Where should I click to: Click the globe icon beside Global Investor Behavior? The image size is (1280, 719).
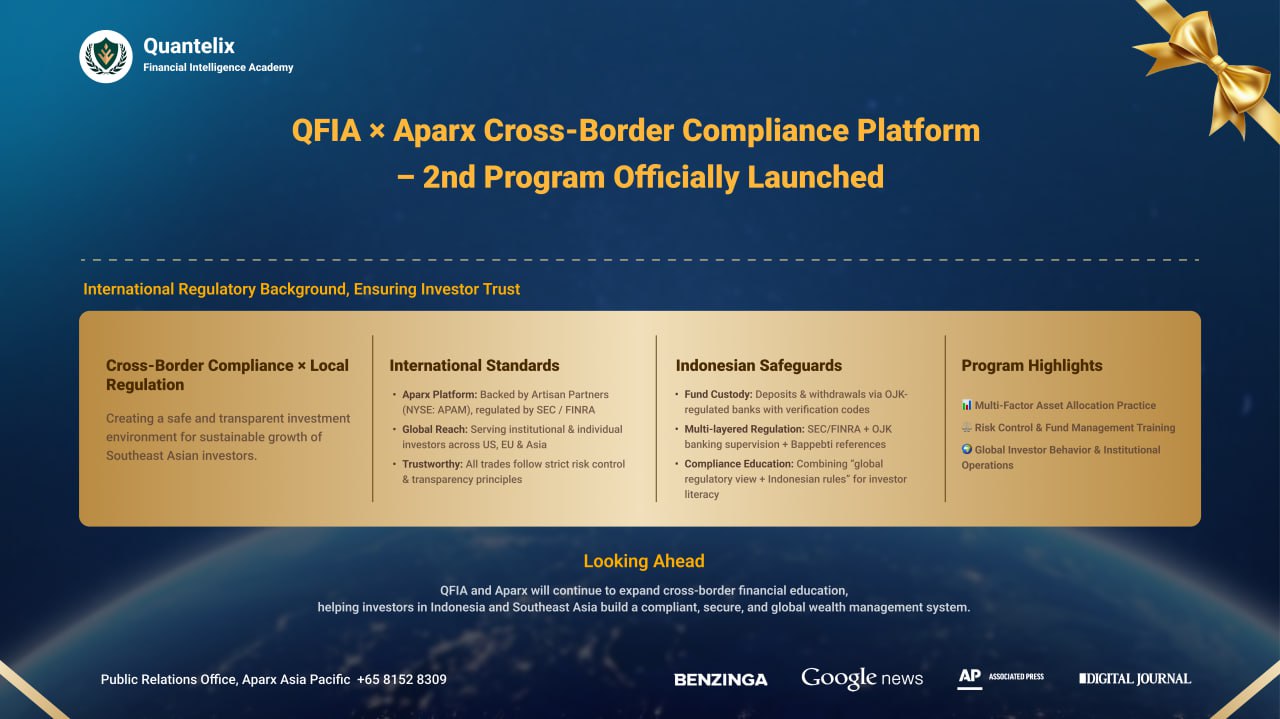tap(967, 449)
